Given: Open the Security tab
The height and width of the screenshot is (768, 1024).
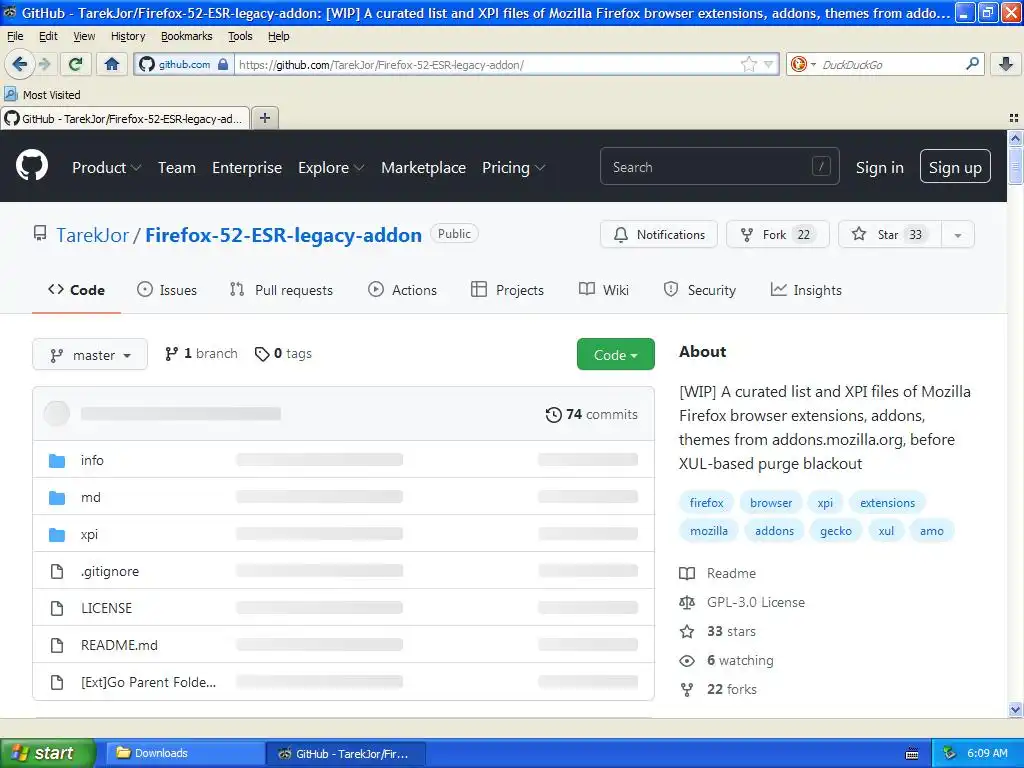Looking at the screenshot, I should 700,290.
